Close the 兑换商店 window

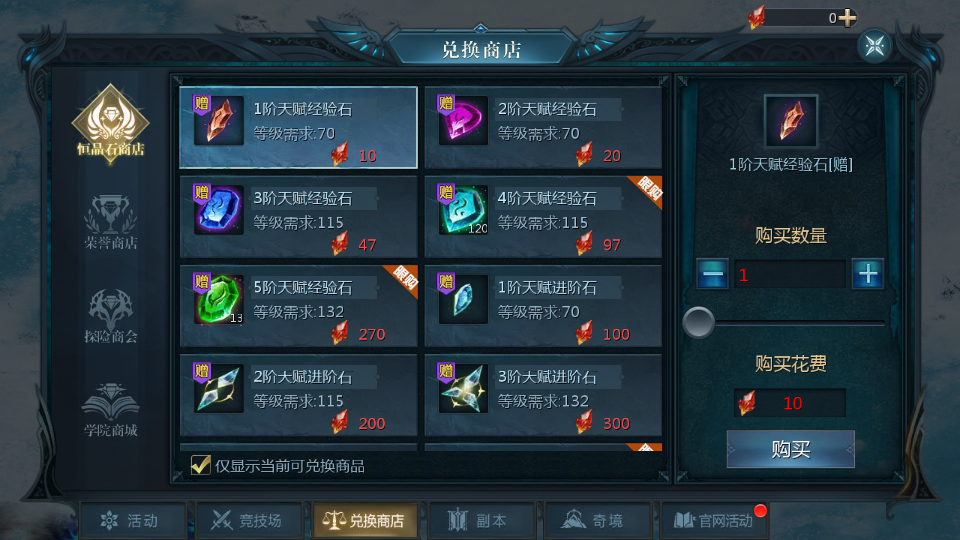click(874, 45)
